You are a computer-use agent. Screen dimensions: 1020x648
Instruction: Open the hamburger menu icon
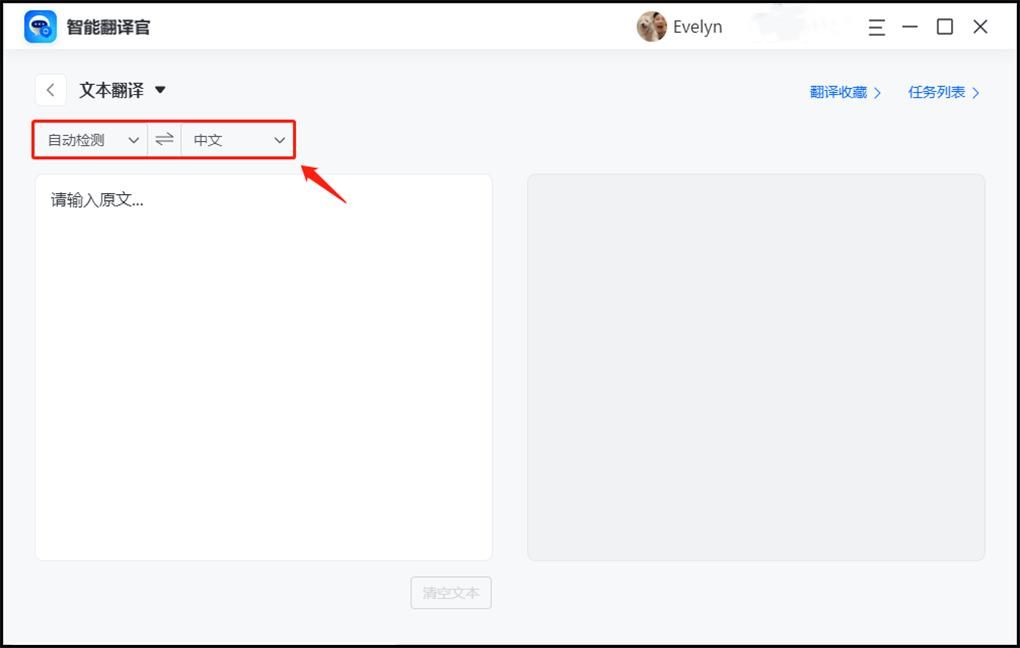click(x=877, y=27)
